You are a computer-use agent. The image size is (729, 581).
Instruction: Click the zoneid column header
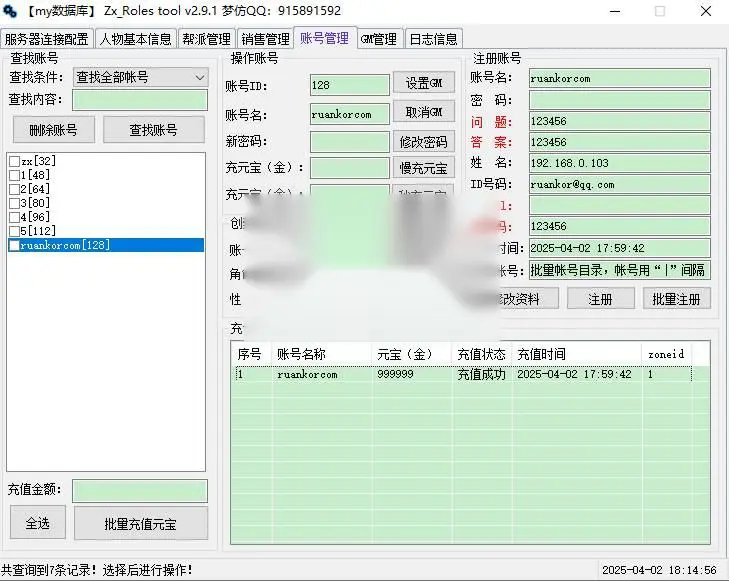coord(666,354)
